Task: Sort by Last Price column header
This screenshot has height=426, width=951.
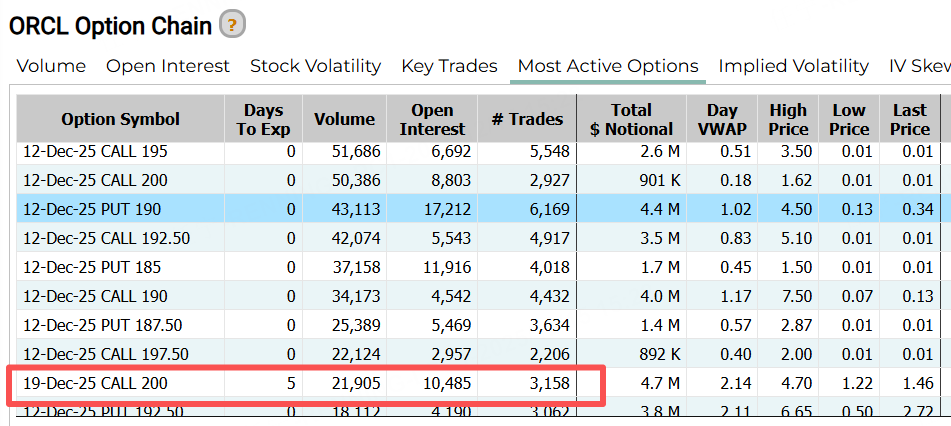Action: [x=909, y=119]
